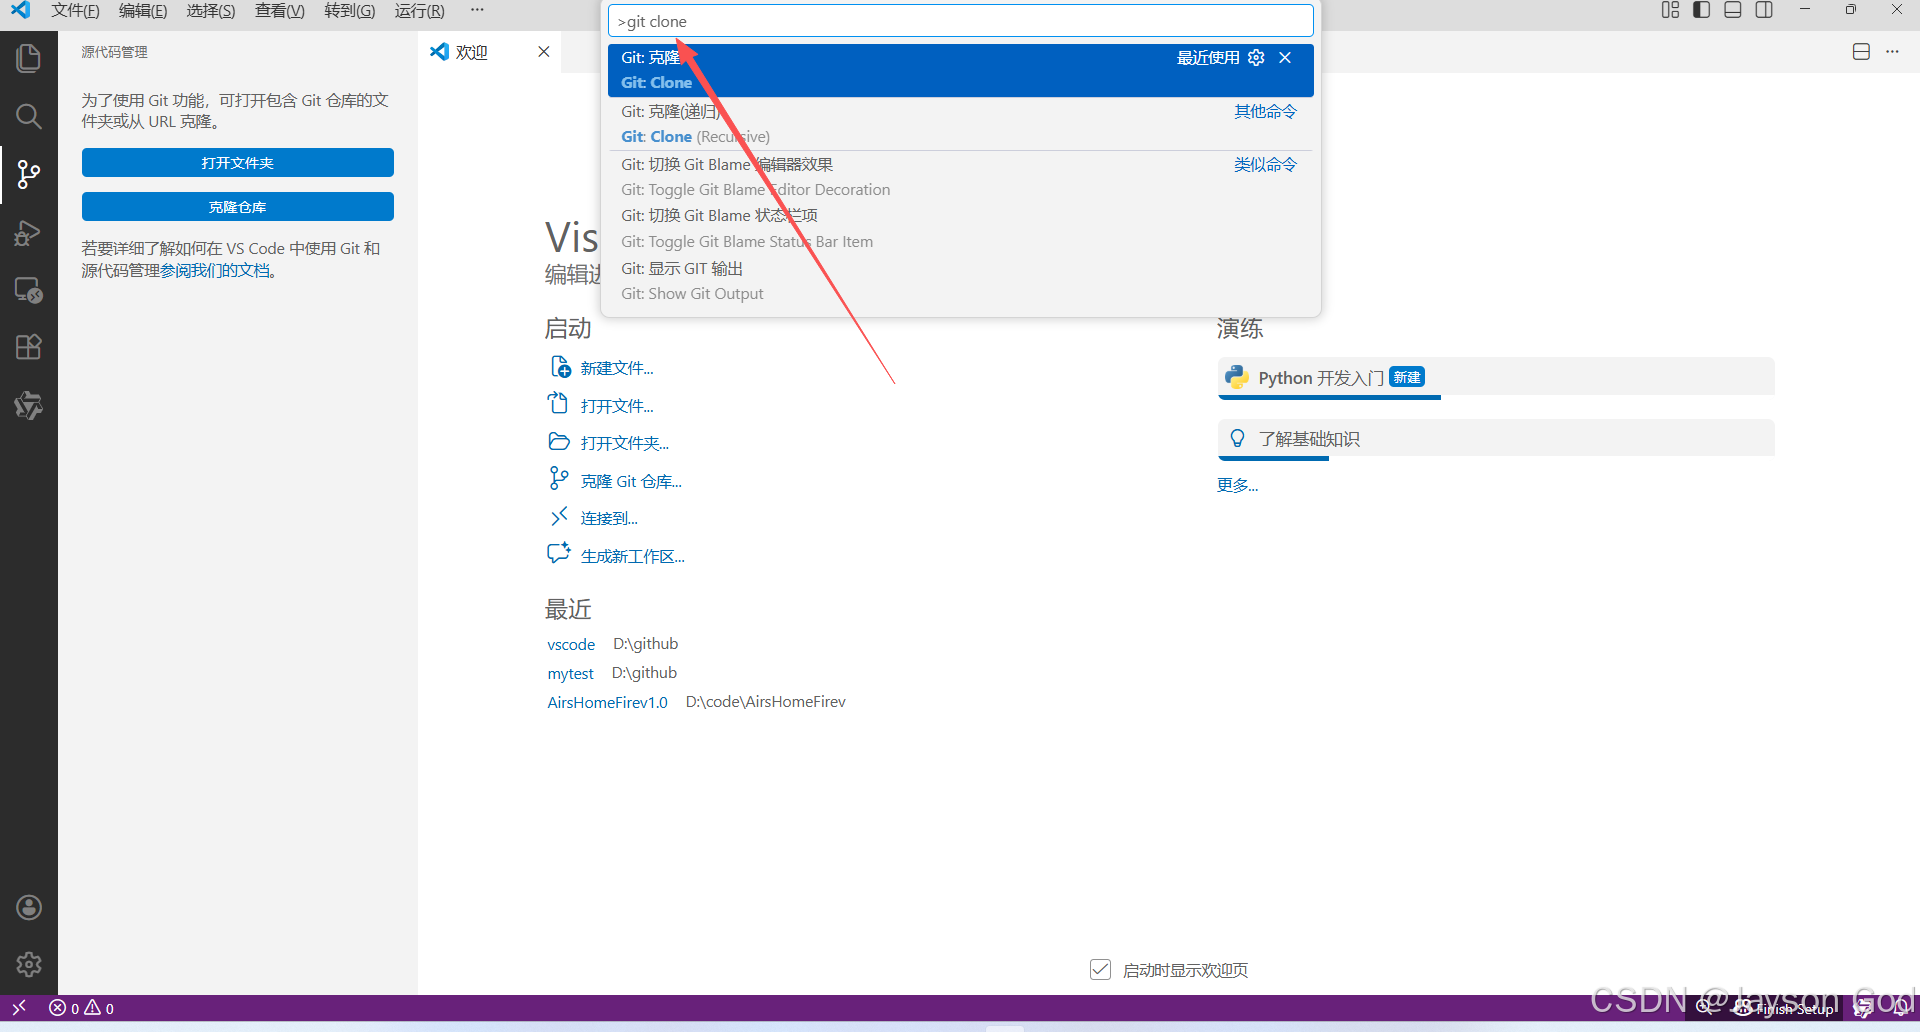Click the 新建文件... link
Viewport: 1920px width, 1032px height.
617,368
